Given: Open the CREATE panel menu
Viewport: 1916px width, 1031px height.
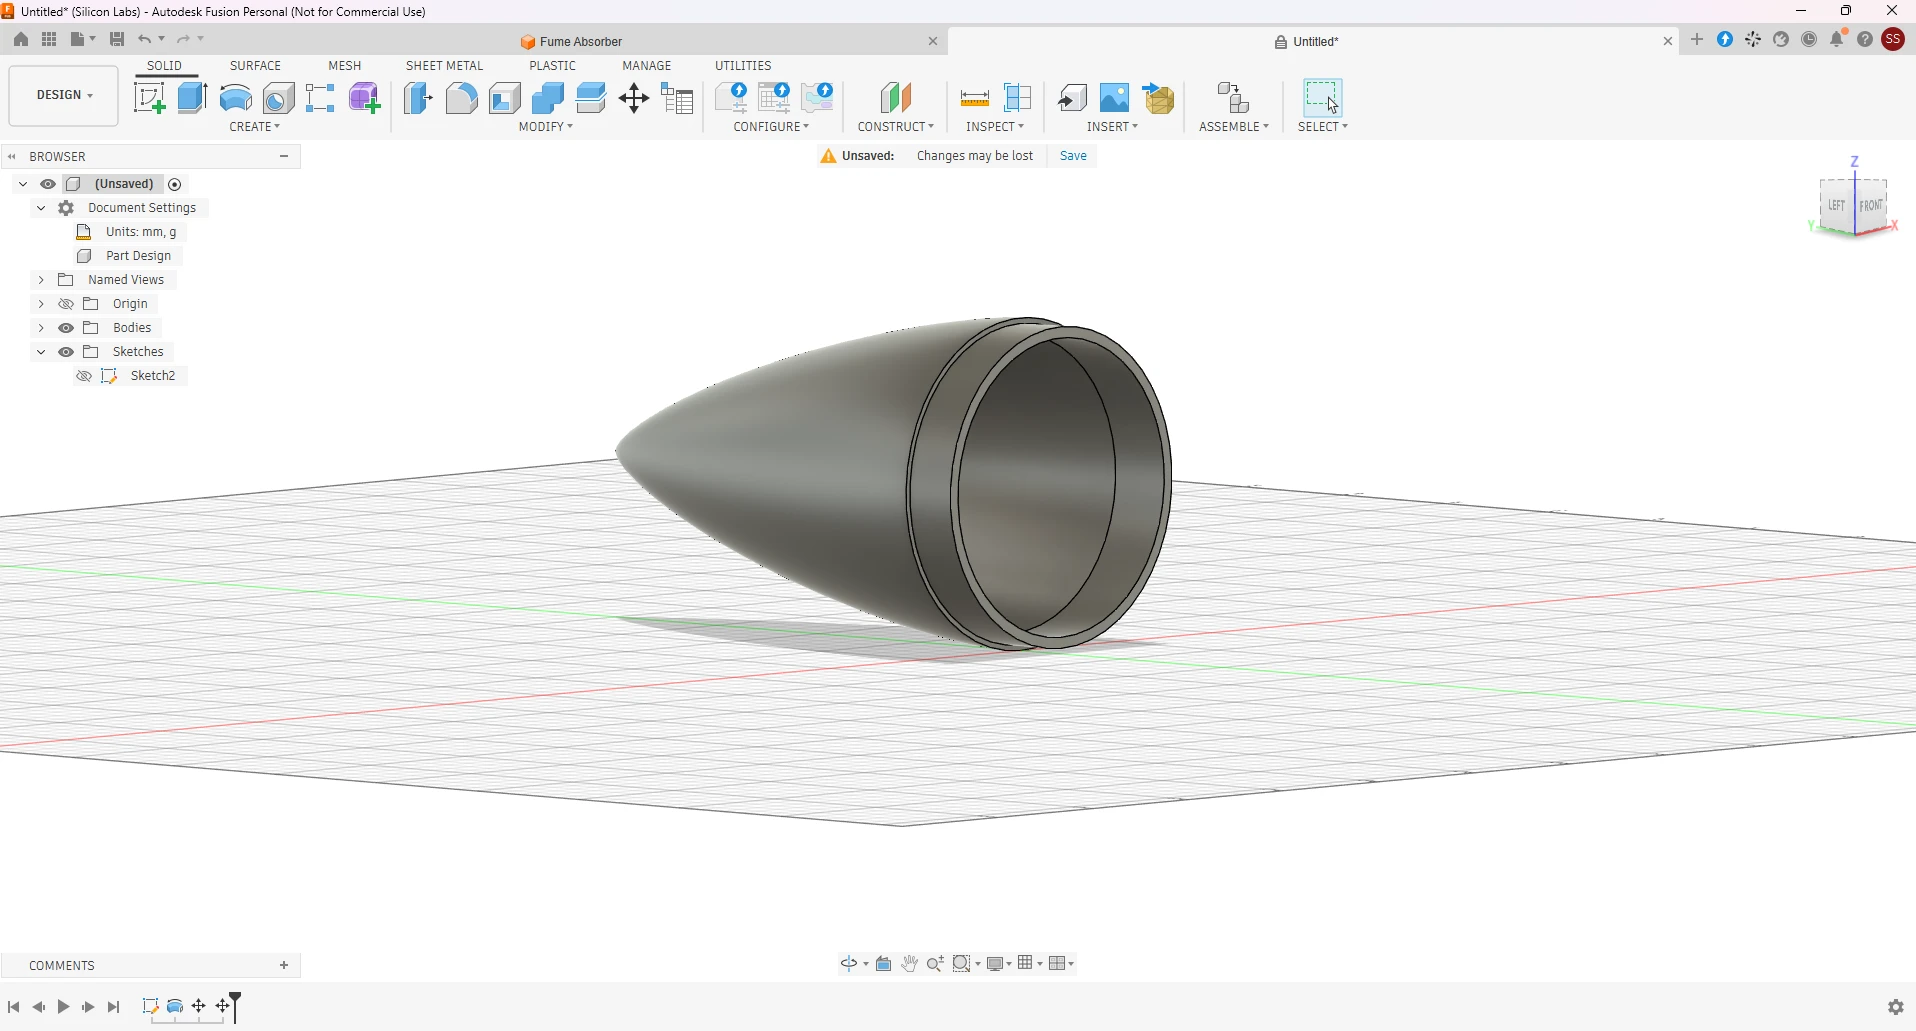Looking at the screenshot, I should pos(255,127).
